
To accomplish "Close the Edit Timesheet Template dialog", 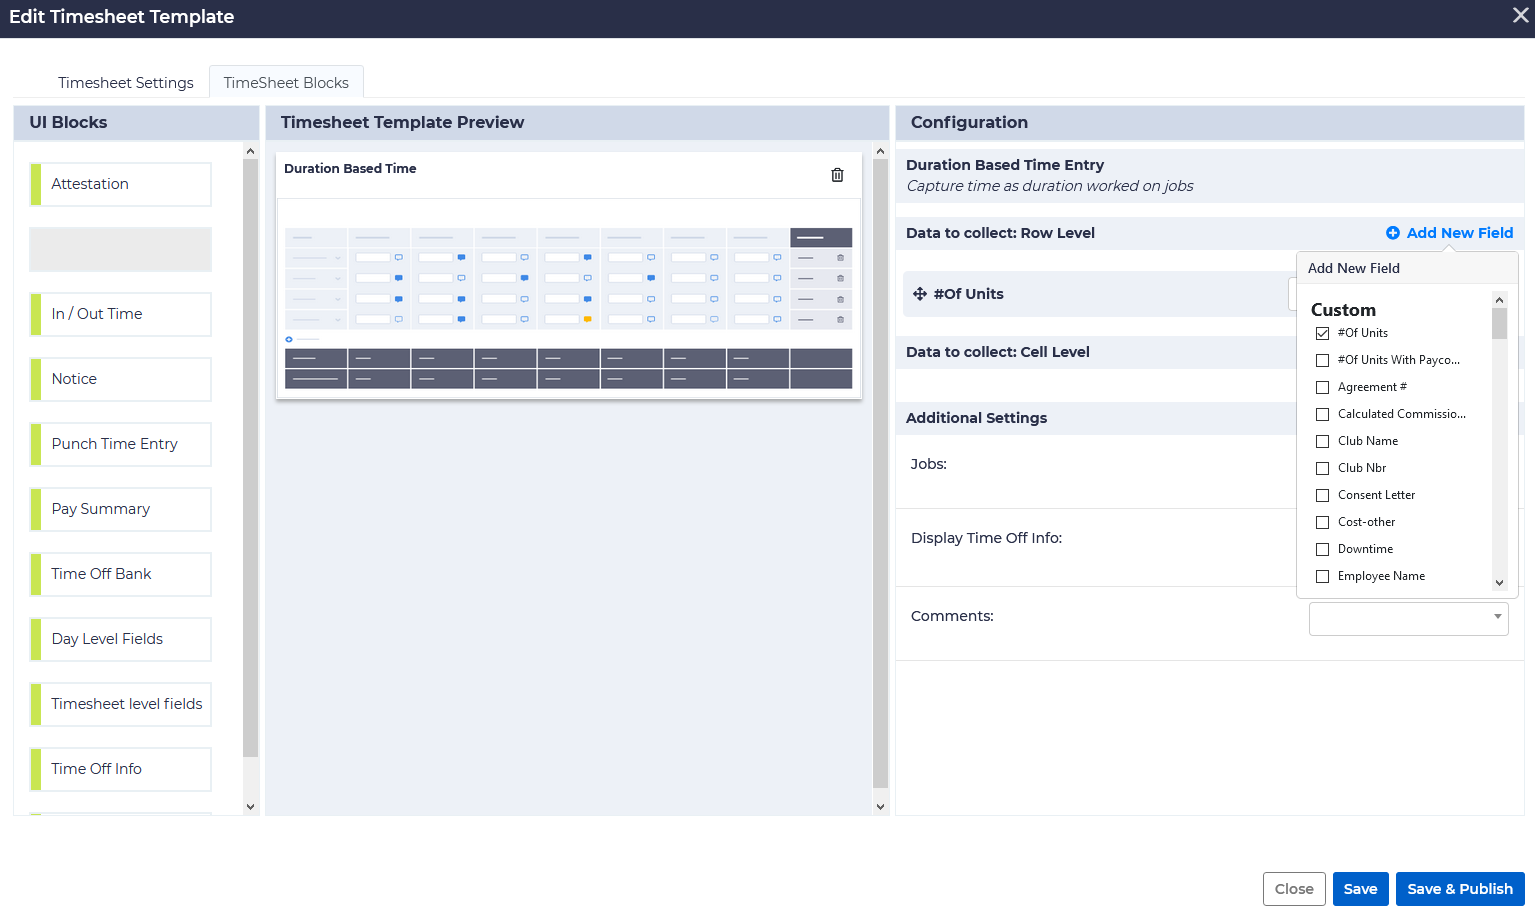I will 1520,16.
